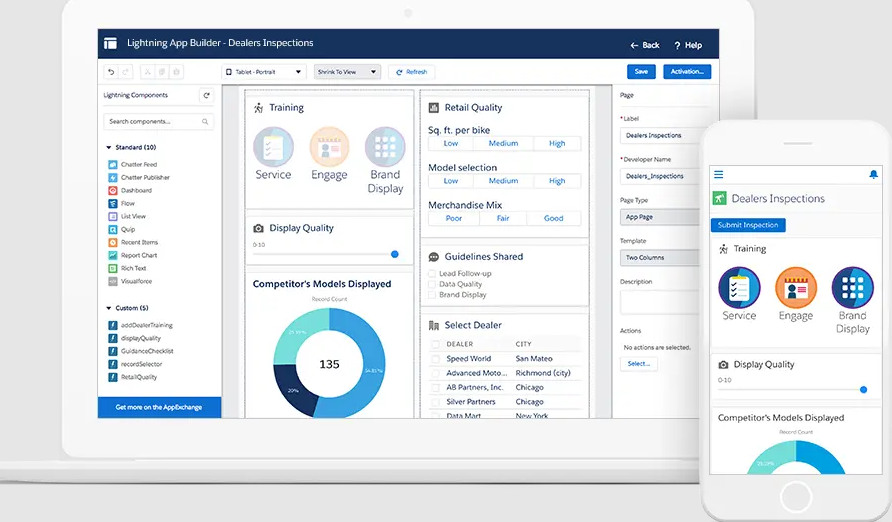This screenshot has height=522, width=892.
Task: Click the search magnifier icon
Action: pyautogui.click(x=205, y=122)
